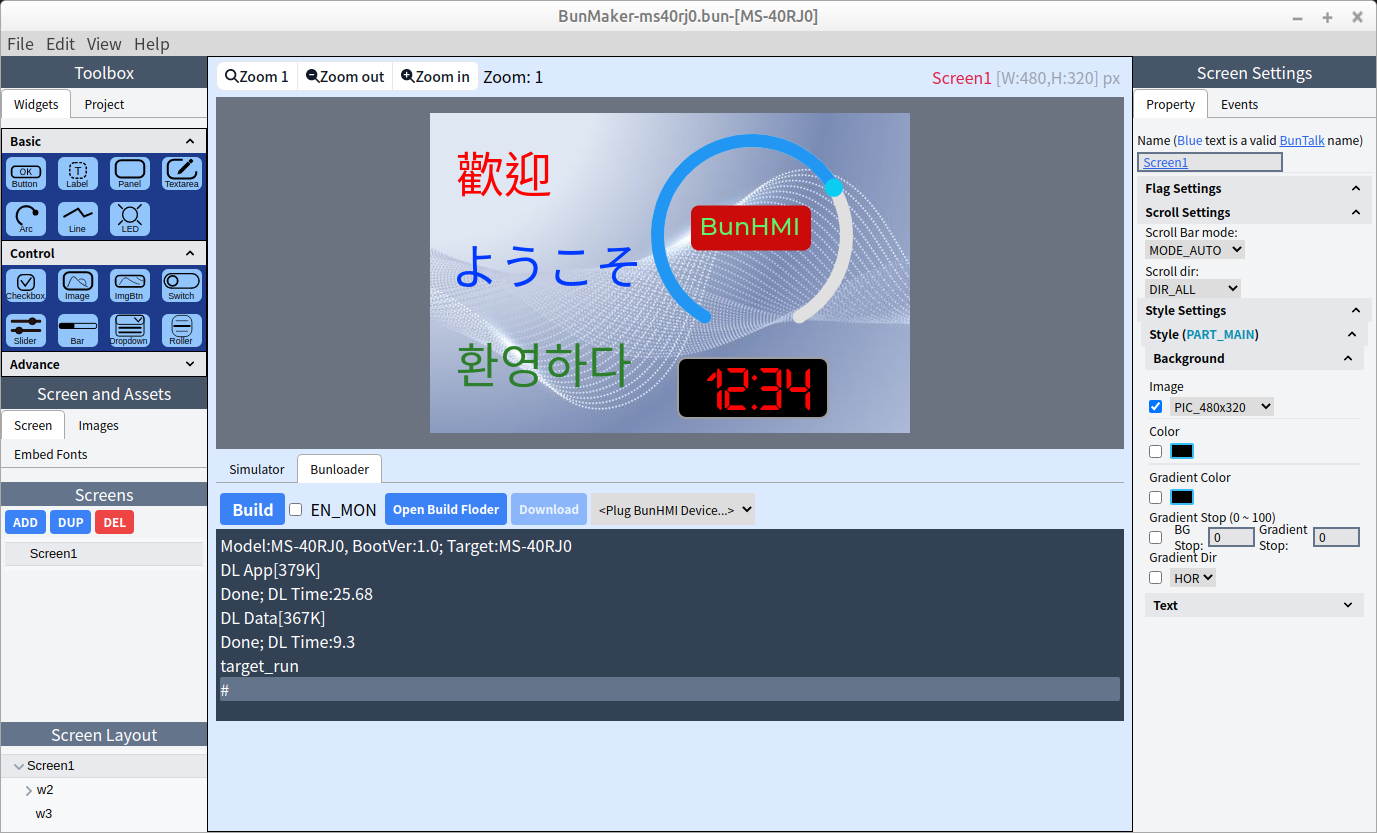Uncheck the background Image checkbox
1377x833 pixels.
pyautogui.click(x=1156, y=407)
